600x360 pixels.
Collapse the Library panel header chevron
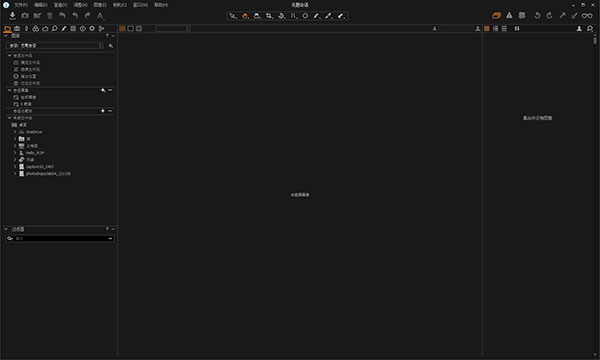(6, 36)
